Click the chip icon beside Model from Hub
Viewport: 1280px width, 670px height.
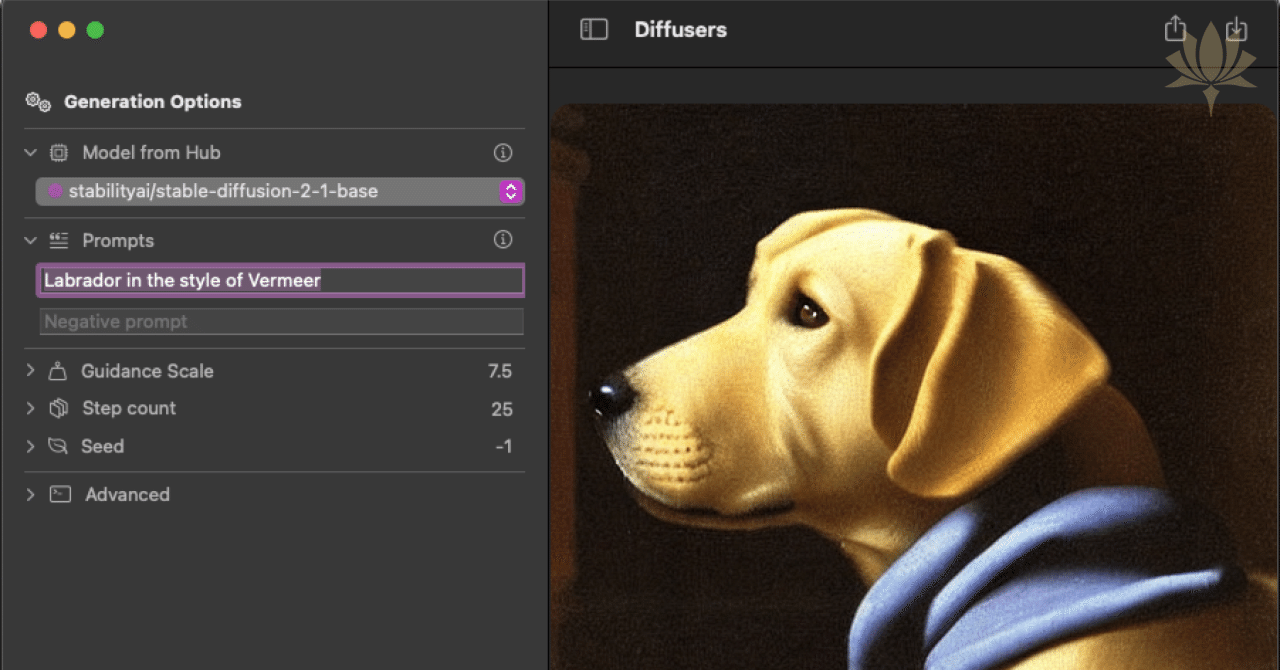click(58, 152)
